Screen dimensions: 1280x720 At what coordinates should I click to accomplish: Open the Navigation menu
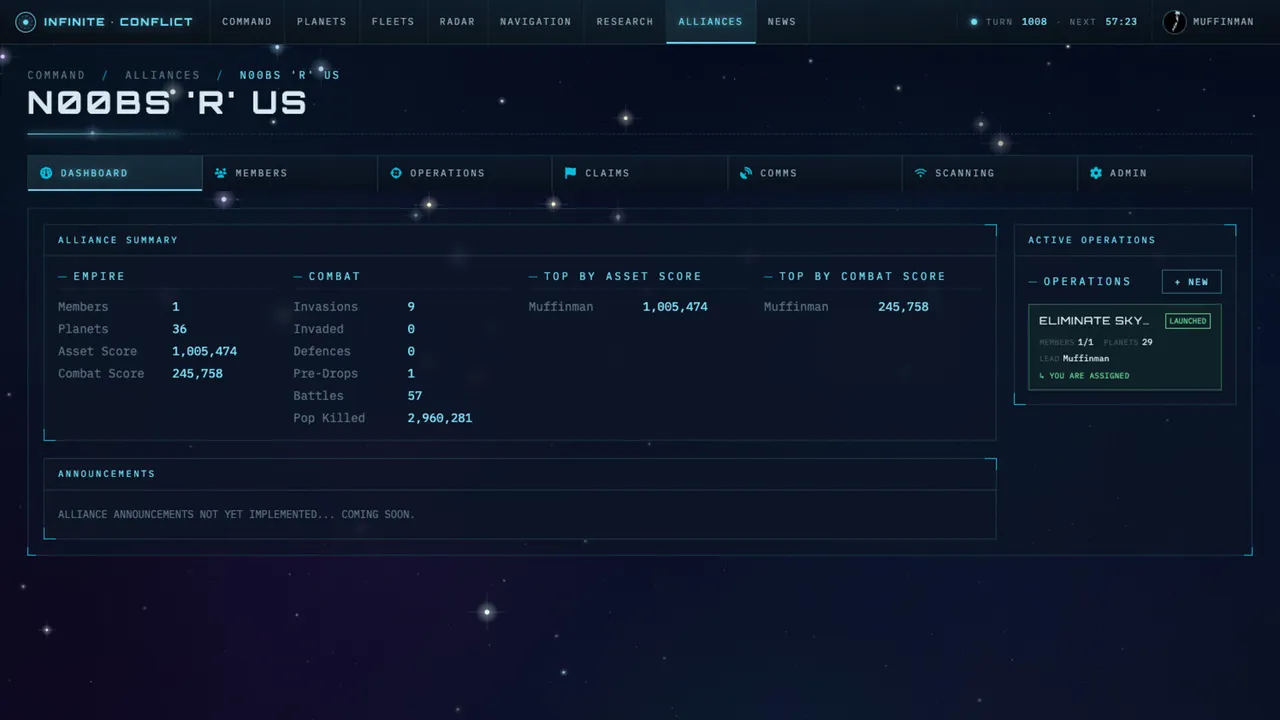pyautogui.click(x=536, y=22)
